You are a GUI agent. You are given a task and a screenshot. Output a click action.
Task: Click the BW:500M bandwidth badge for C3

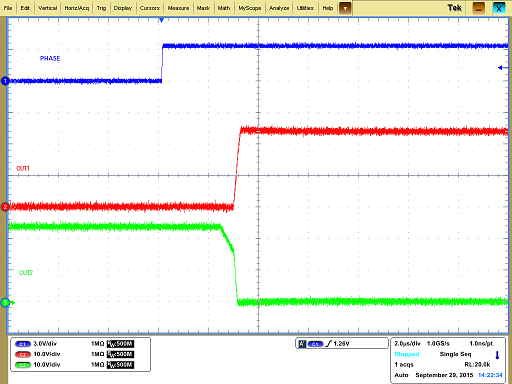coord(120,365)
